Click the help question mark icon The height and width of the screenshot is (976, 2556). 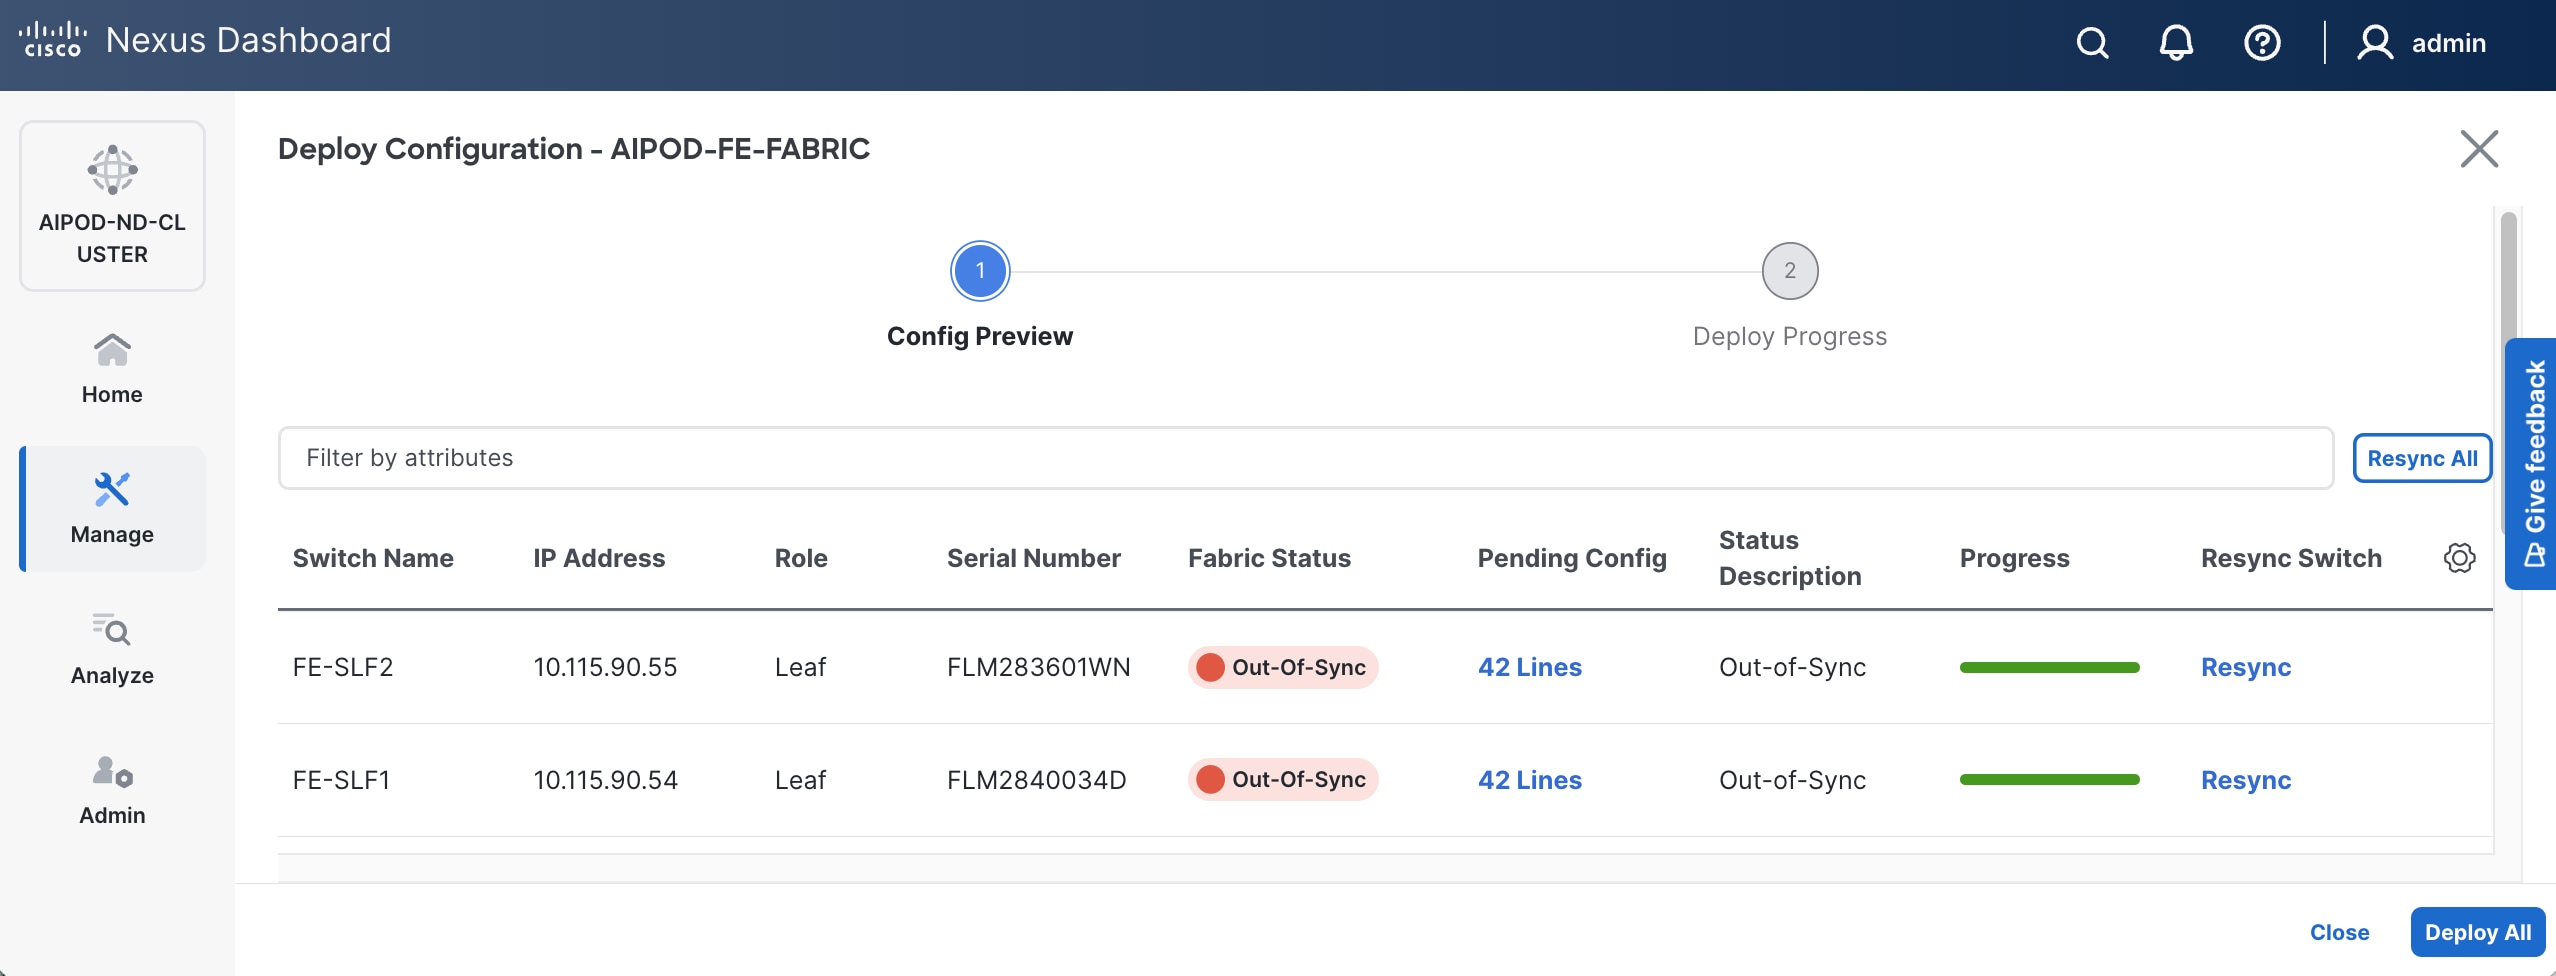[x=2262, y=43]
